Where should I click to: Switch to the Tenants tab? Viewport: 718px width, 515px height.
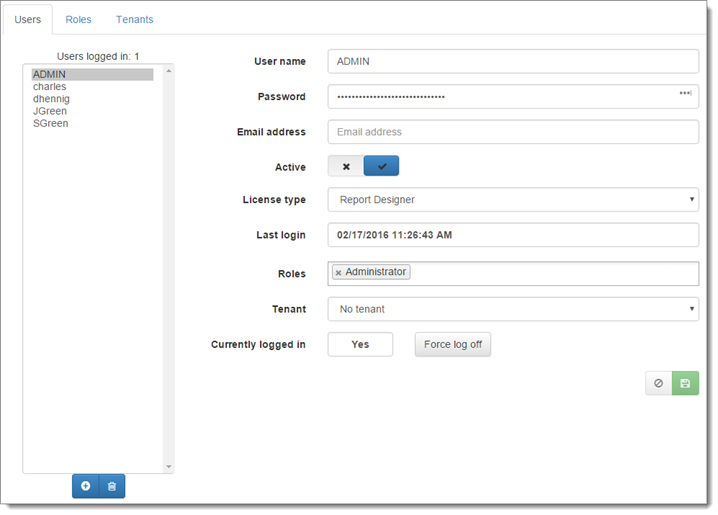(134, 20)
